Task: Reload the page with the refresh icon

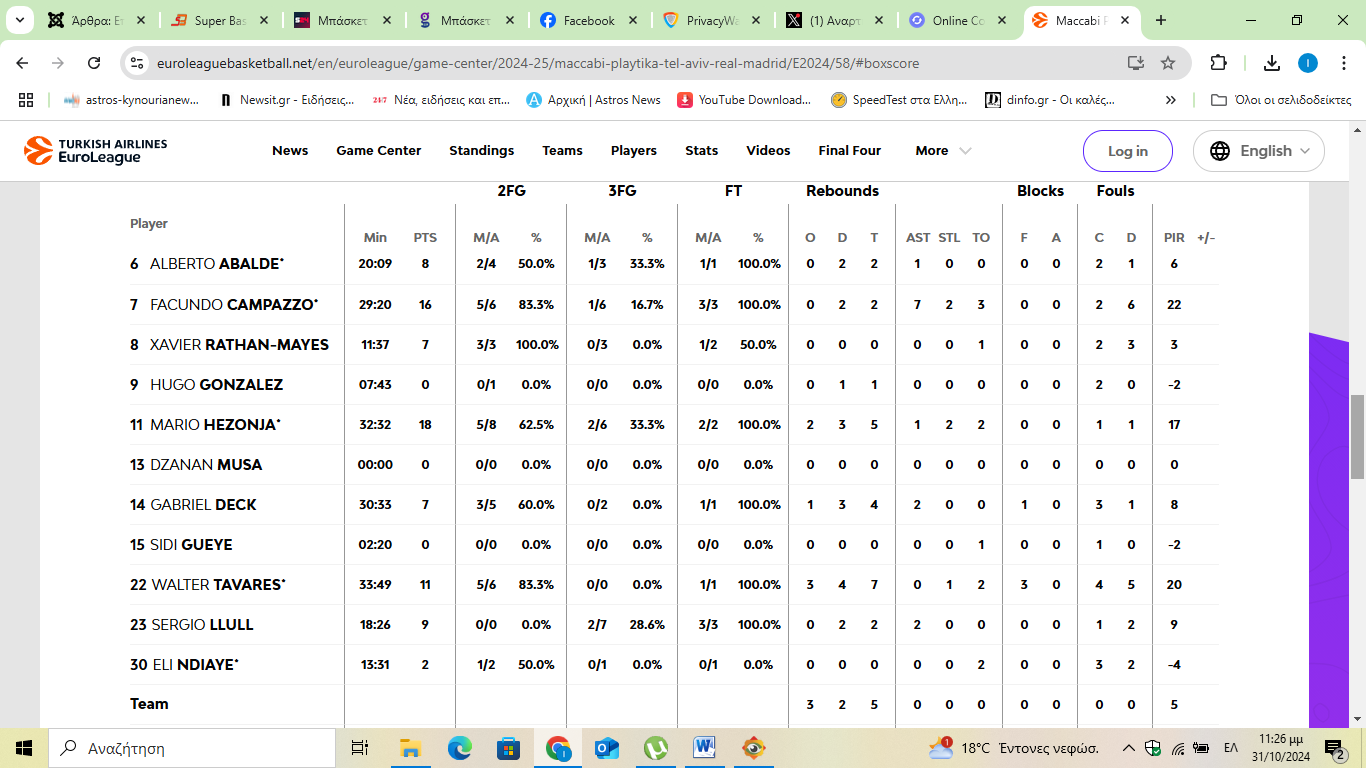Action: [94, 63]
